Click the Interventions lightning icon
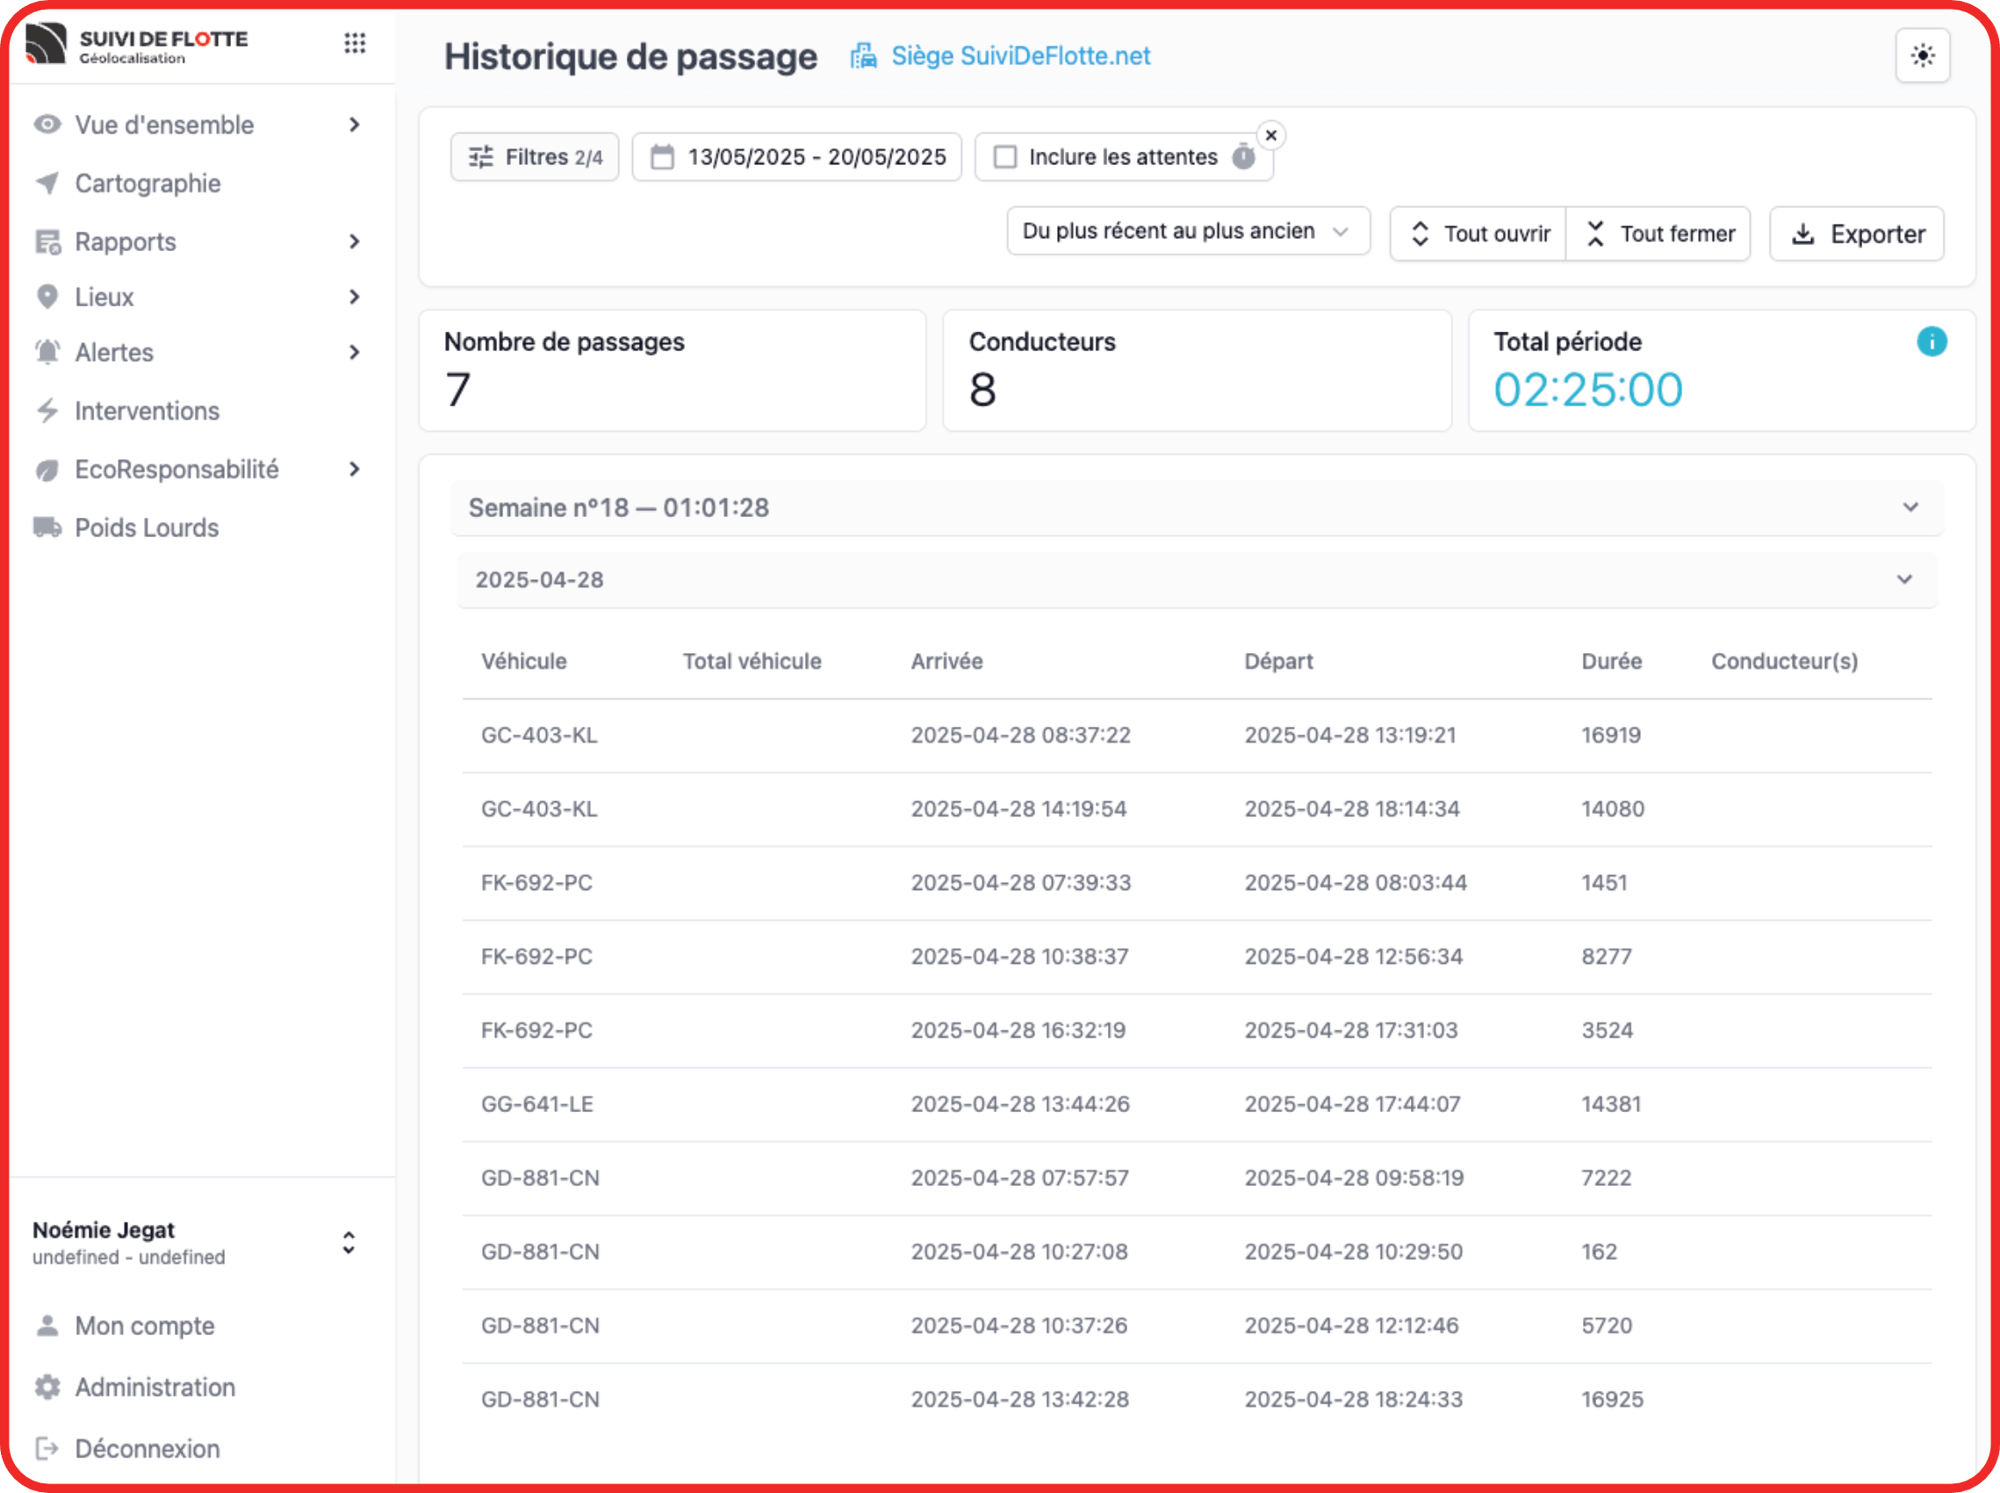The height and width of the screenshot is (1493, 2000). 47,411
